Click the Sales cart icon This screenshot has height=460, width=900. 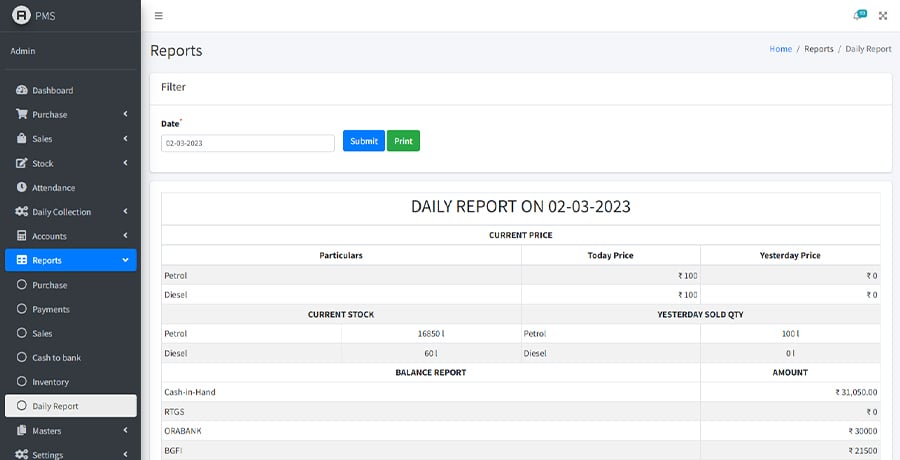point(22,139)
